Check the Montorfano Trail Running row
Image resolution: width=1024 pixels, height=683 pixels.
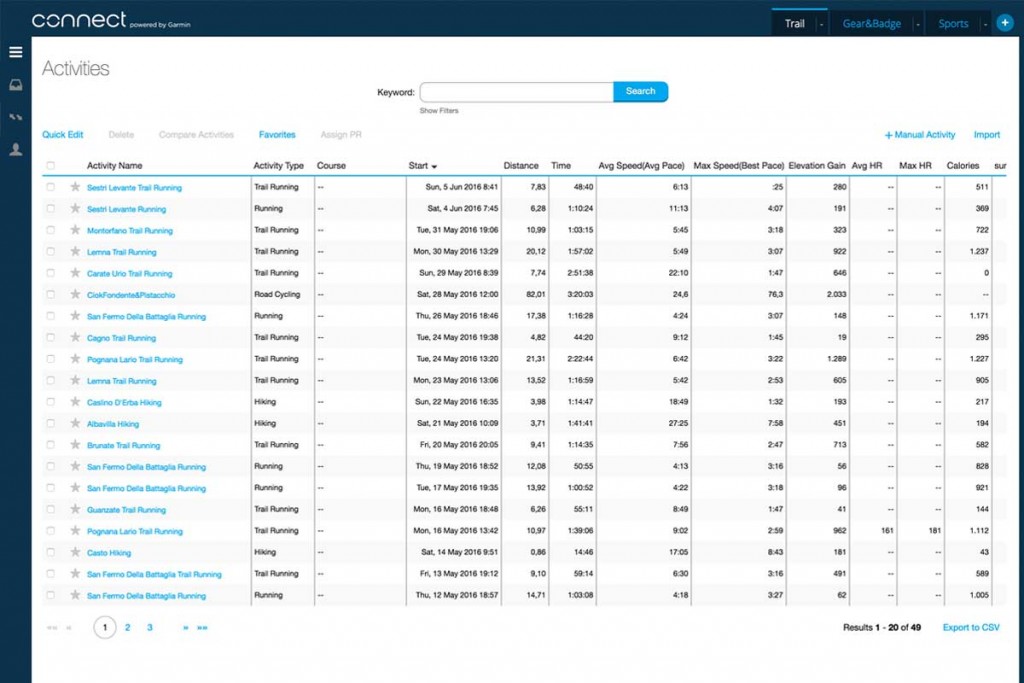point(50,230)
